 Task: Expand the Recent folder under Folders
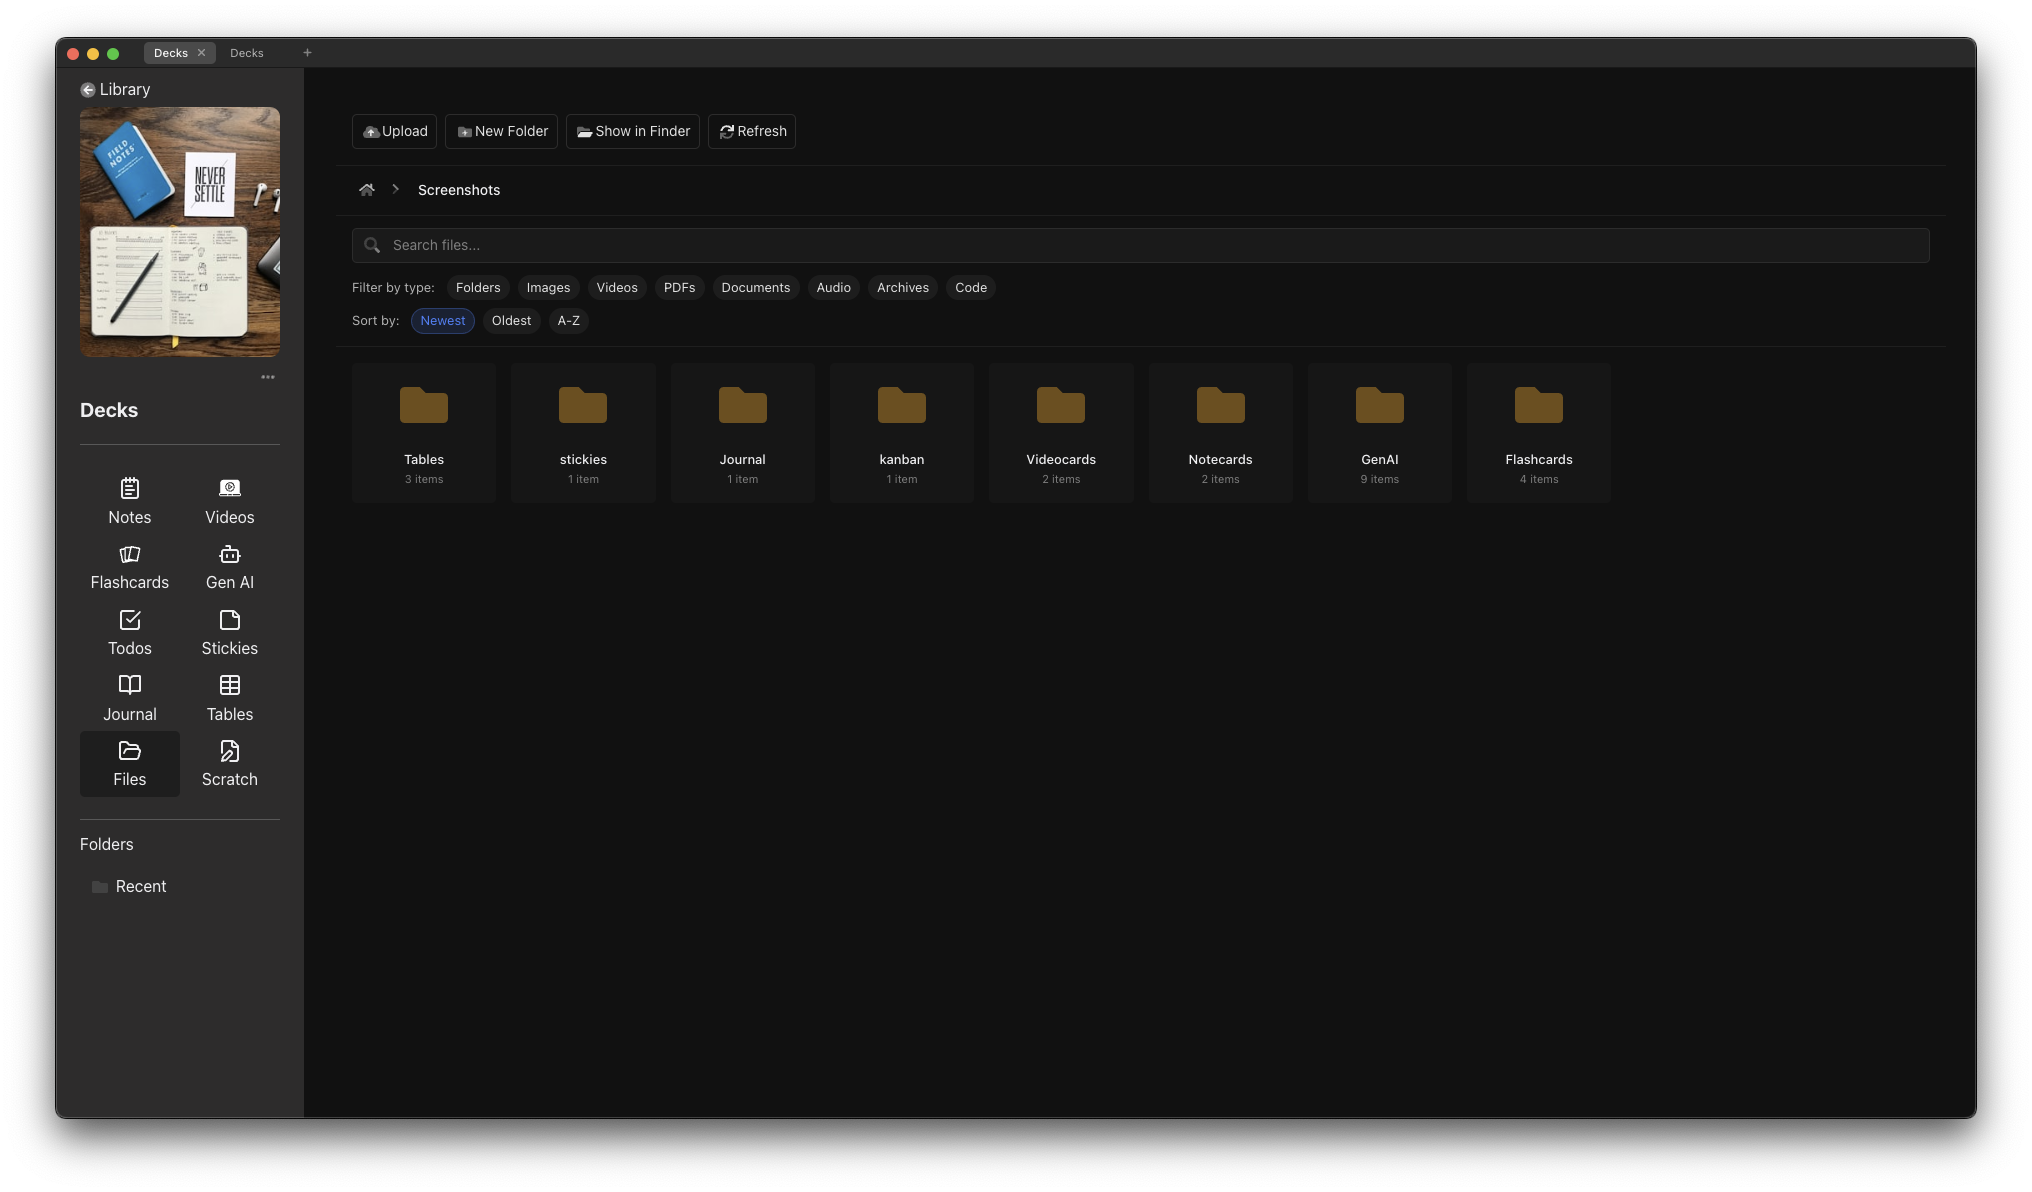(139, 886)
